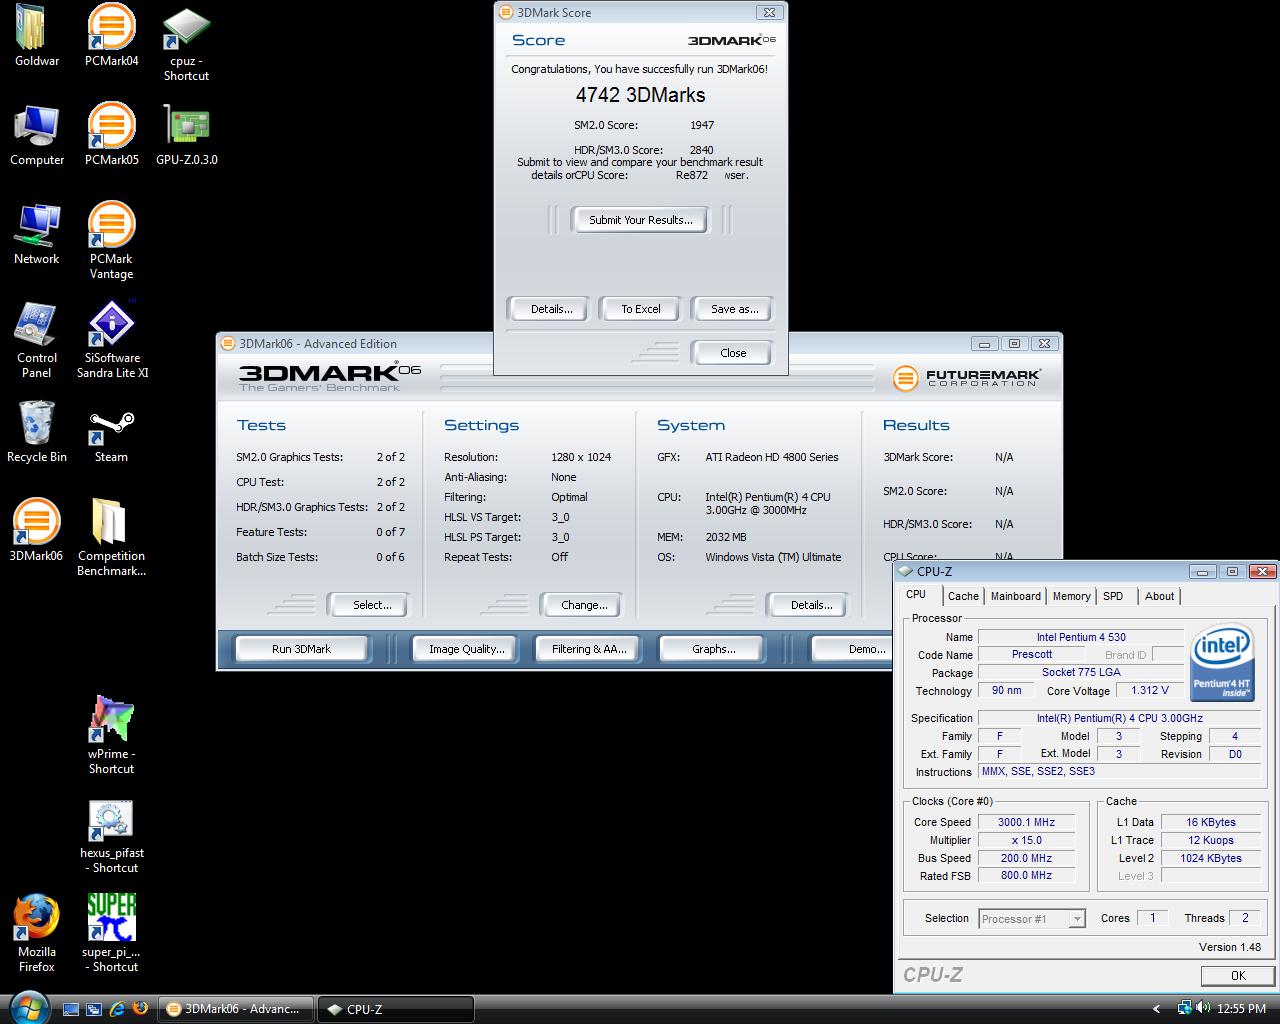1280x1024 pixels.
Task: Open network status tray icon
Action: [1184, 1008]
